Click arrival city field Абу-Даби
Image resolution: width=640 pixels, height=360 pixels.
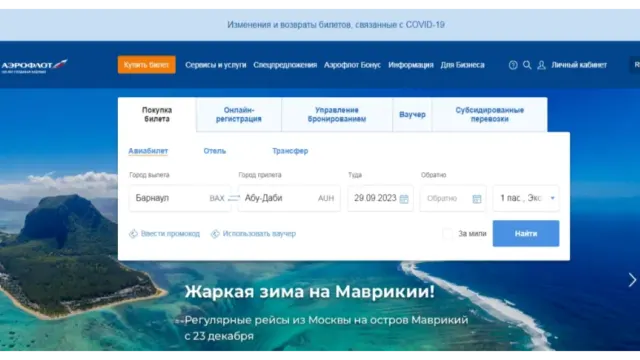click(289, 198)
